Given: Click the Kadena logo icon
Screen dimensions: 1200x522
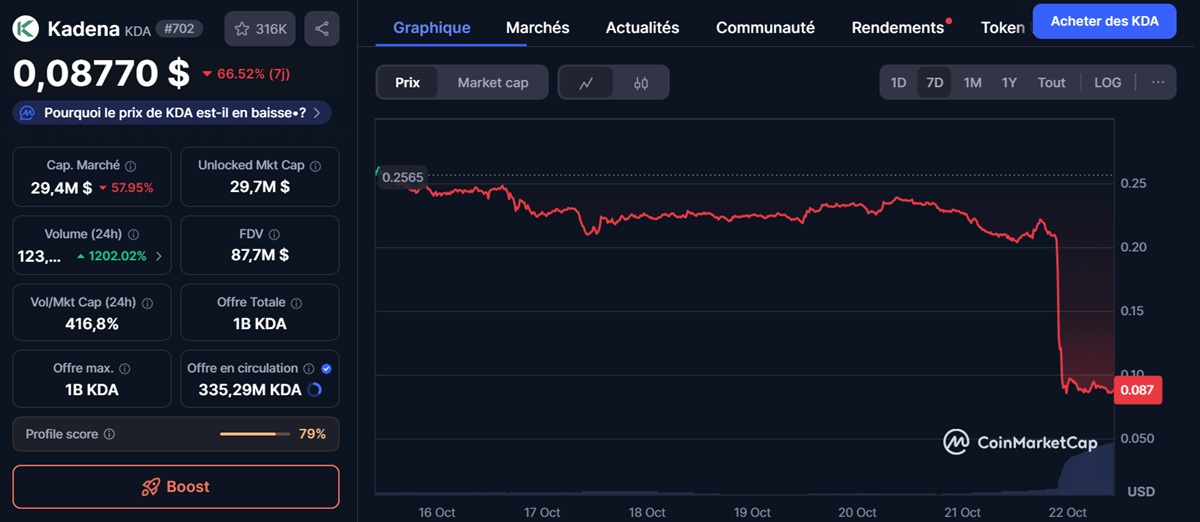Looking at the screenshot, I should (x=26, y=29).
